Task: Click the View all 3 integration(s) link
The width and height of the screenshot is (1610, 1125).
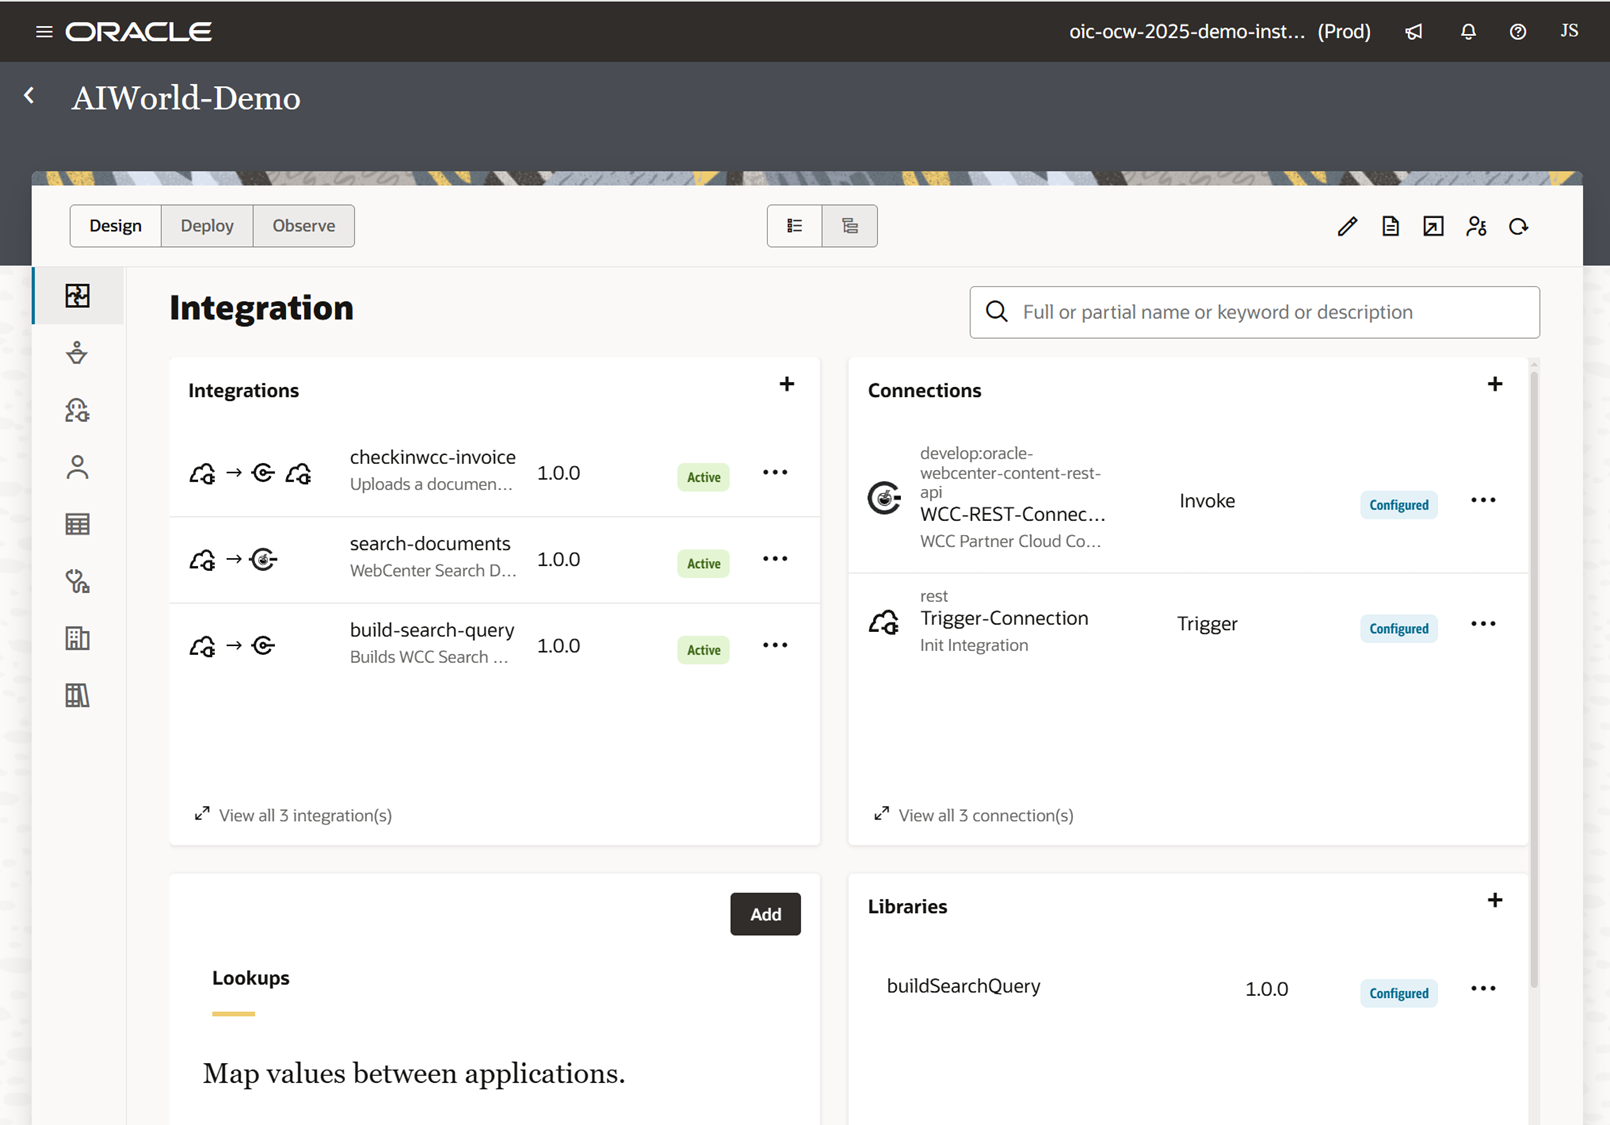Action: [x=305, y=814]
